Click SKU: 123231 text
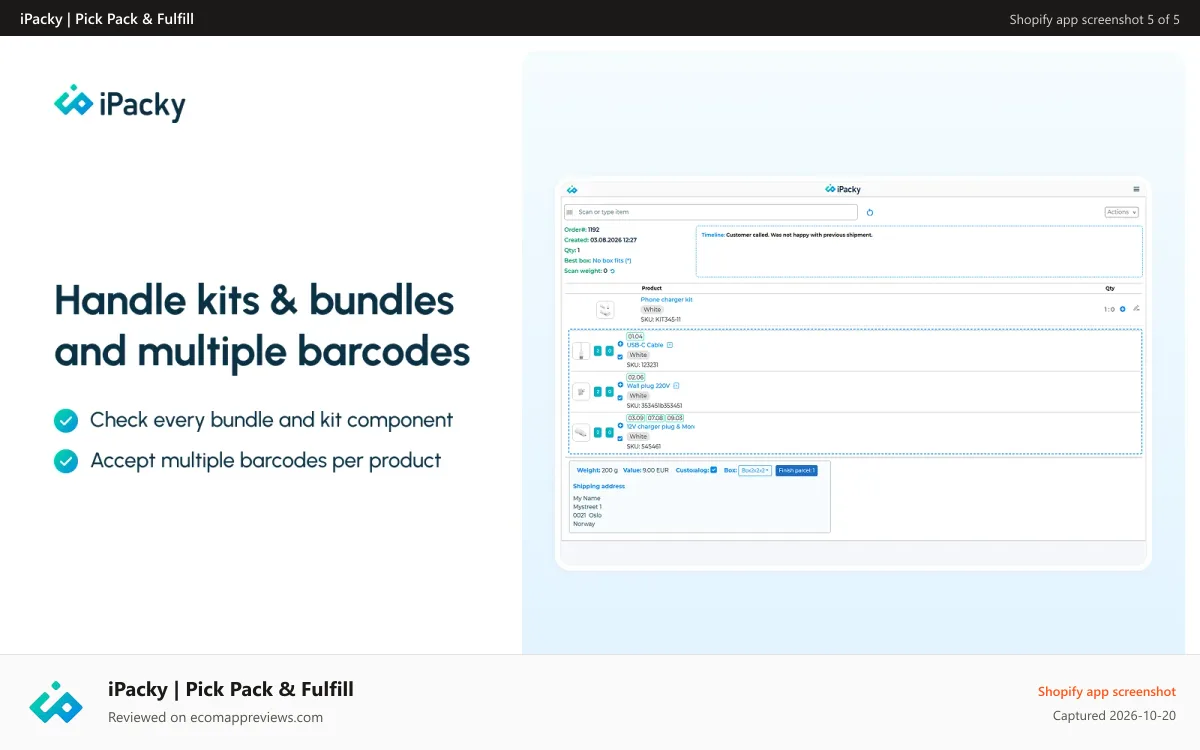The height and width of the screenshot is (750, 1200). pyautogui.click(x=643, y=365)
